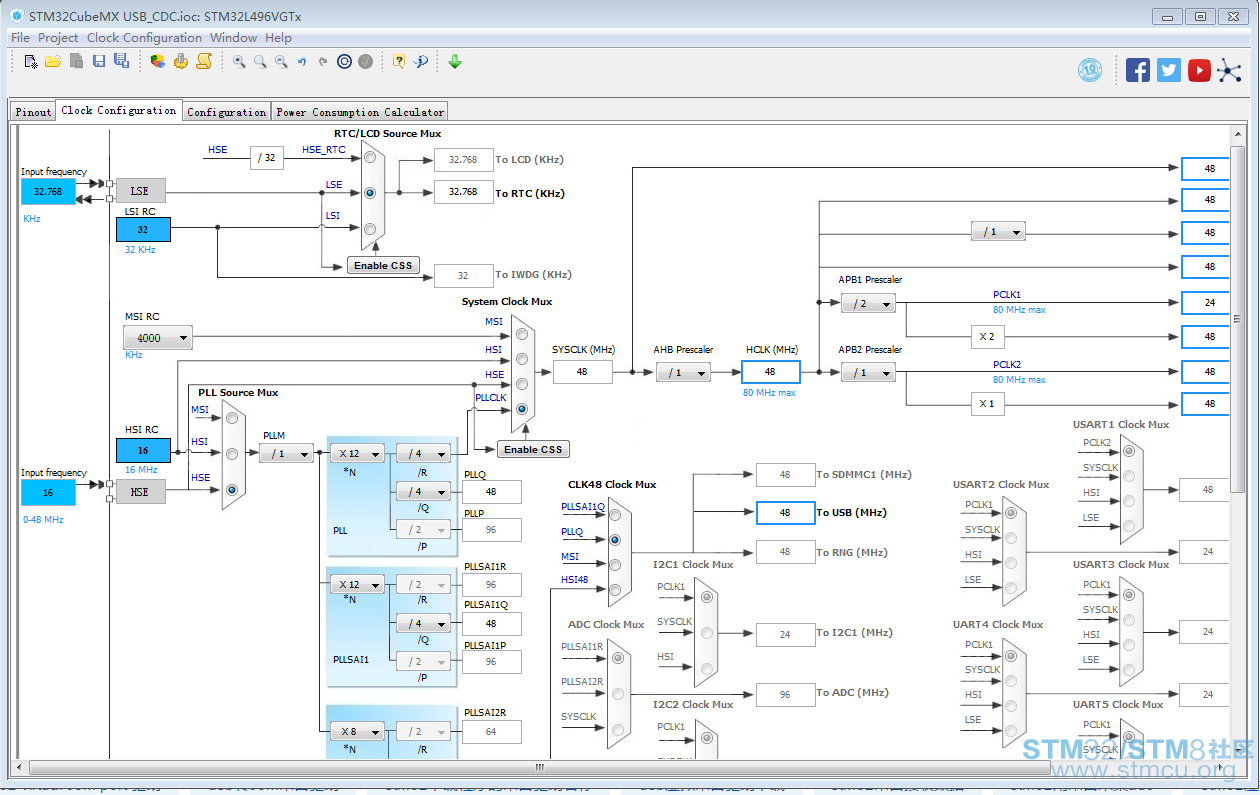The width and height of the screenshot is (1260, 795).
Task: Click Enable CSS under RTC/LCD Source Mux
Action: 384,265
